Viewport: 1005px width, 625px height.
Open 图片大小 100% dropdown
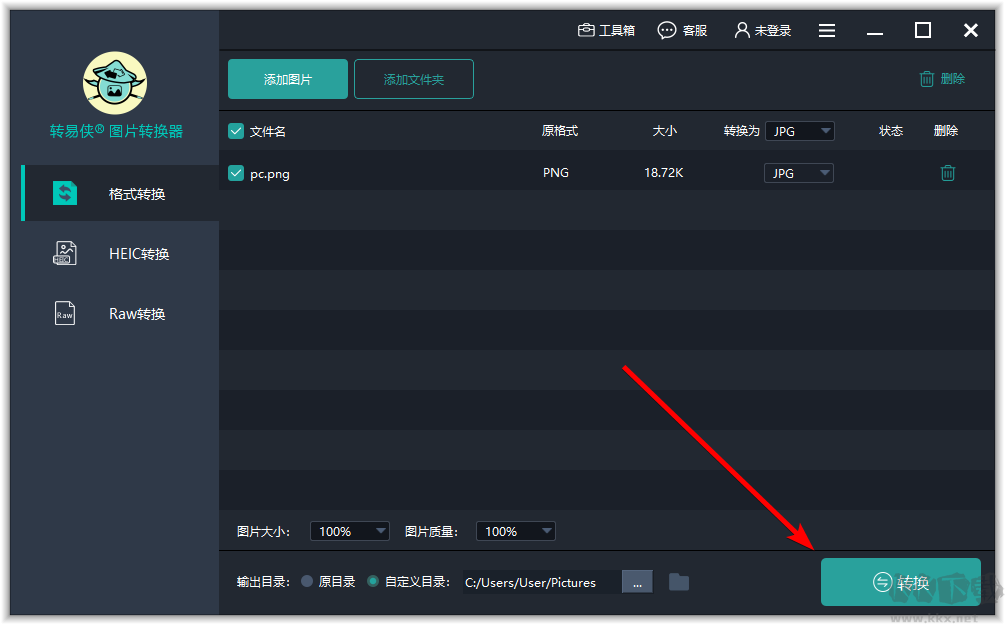[350, 531]
